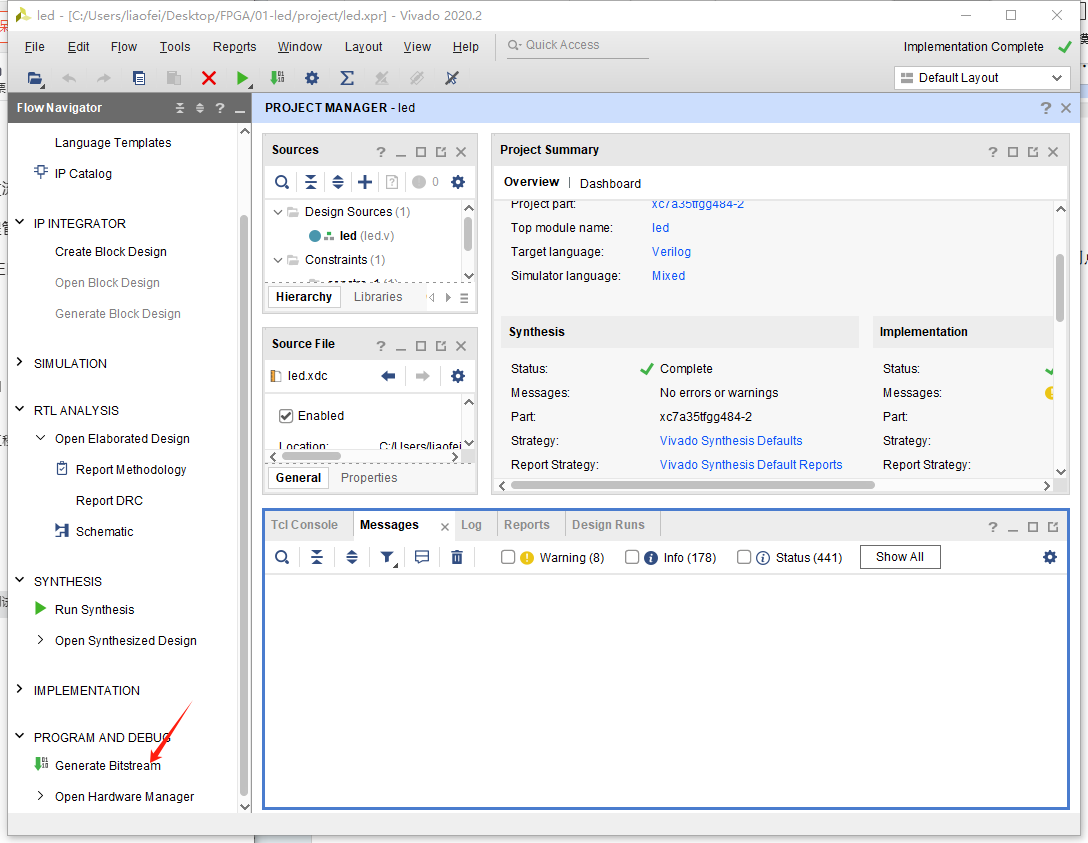Toggle the Warning (8) filter checkbox
The image size is (1088, 843).
pyautogui.click(x=508, y=557)
